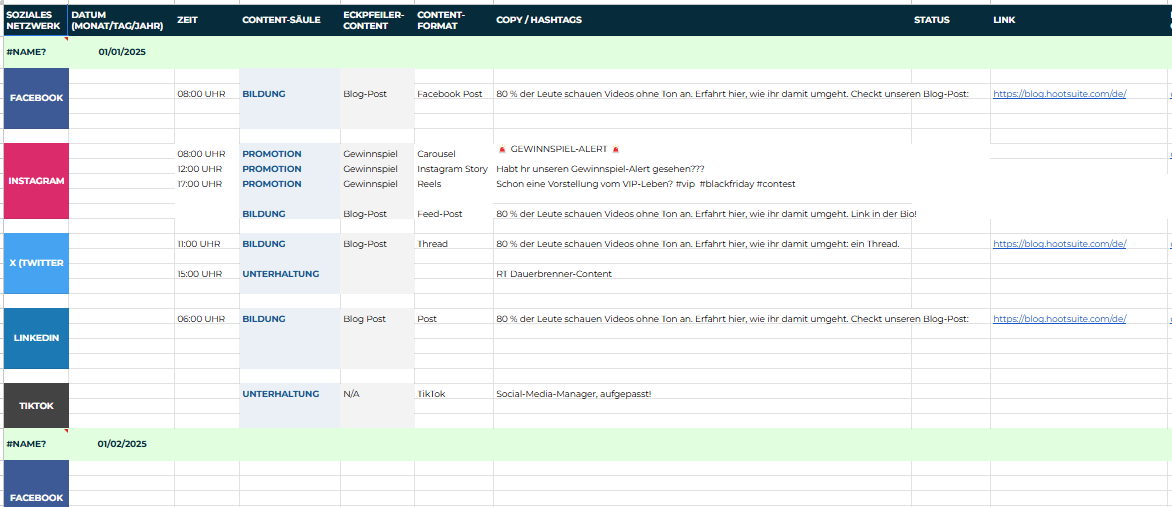1172x507 pixels.
Task: Select the 15:00 UHR time cell
Action: pos(200,274)
